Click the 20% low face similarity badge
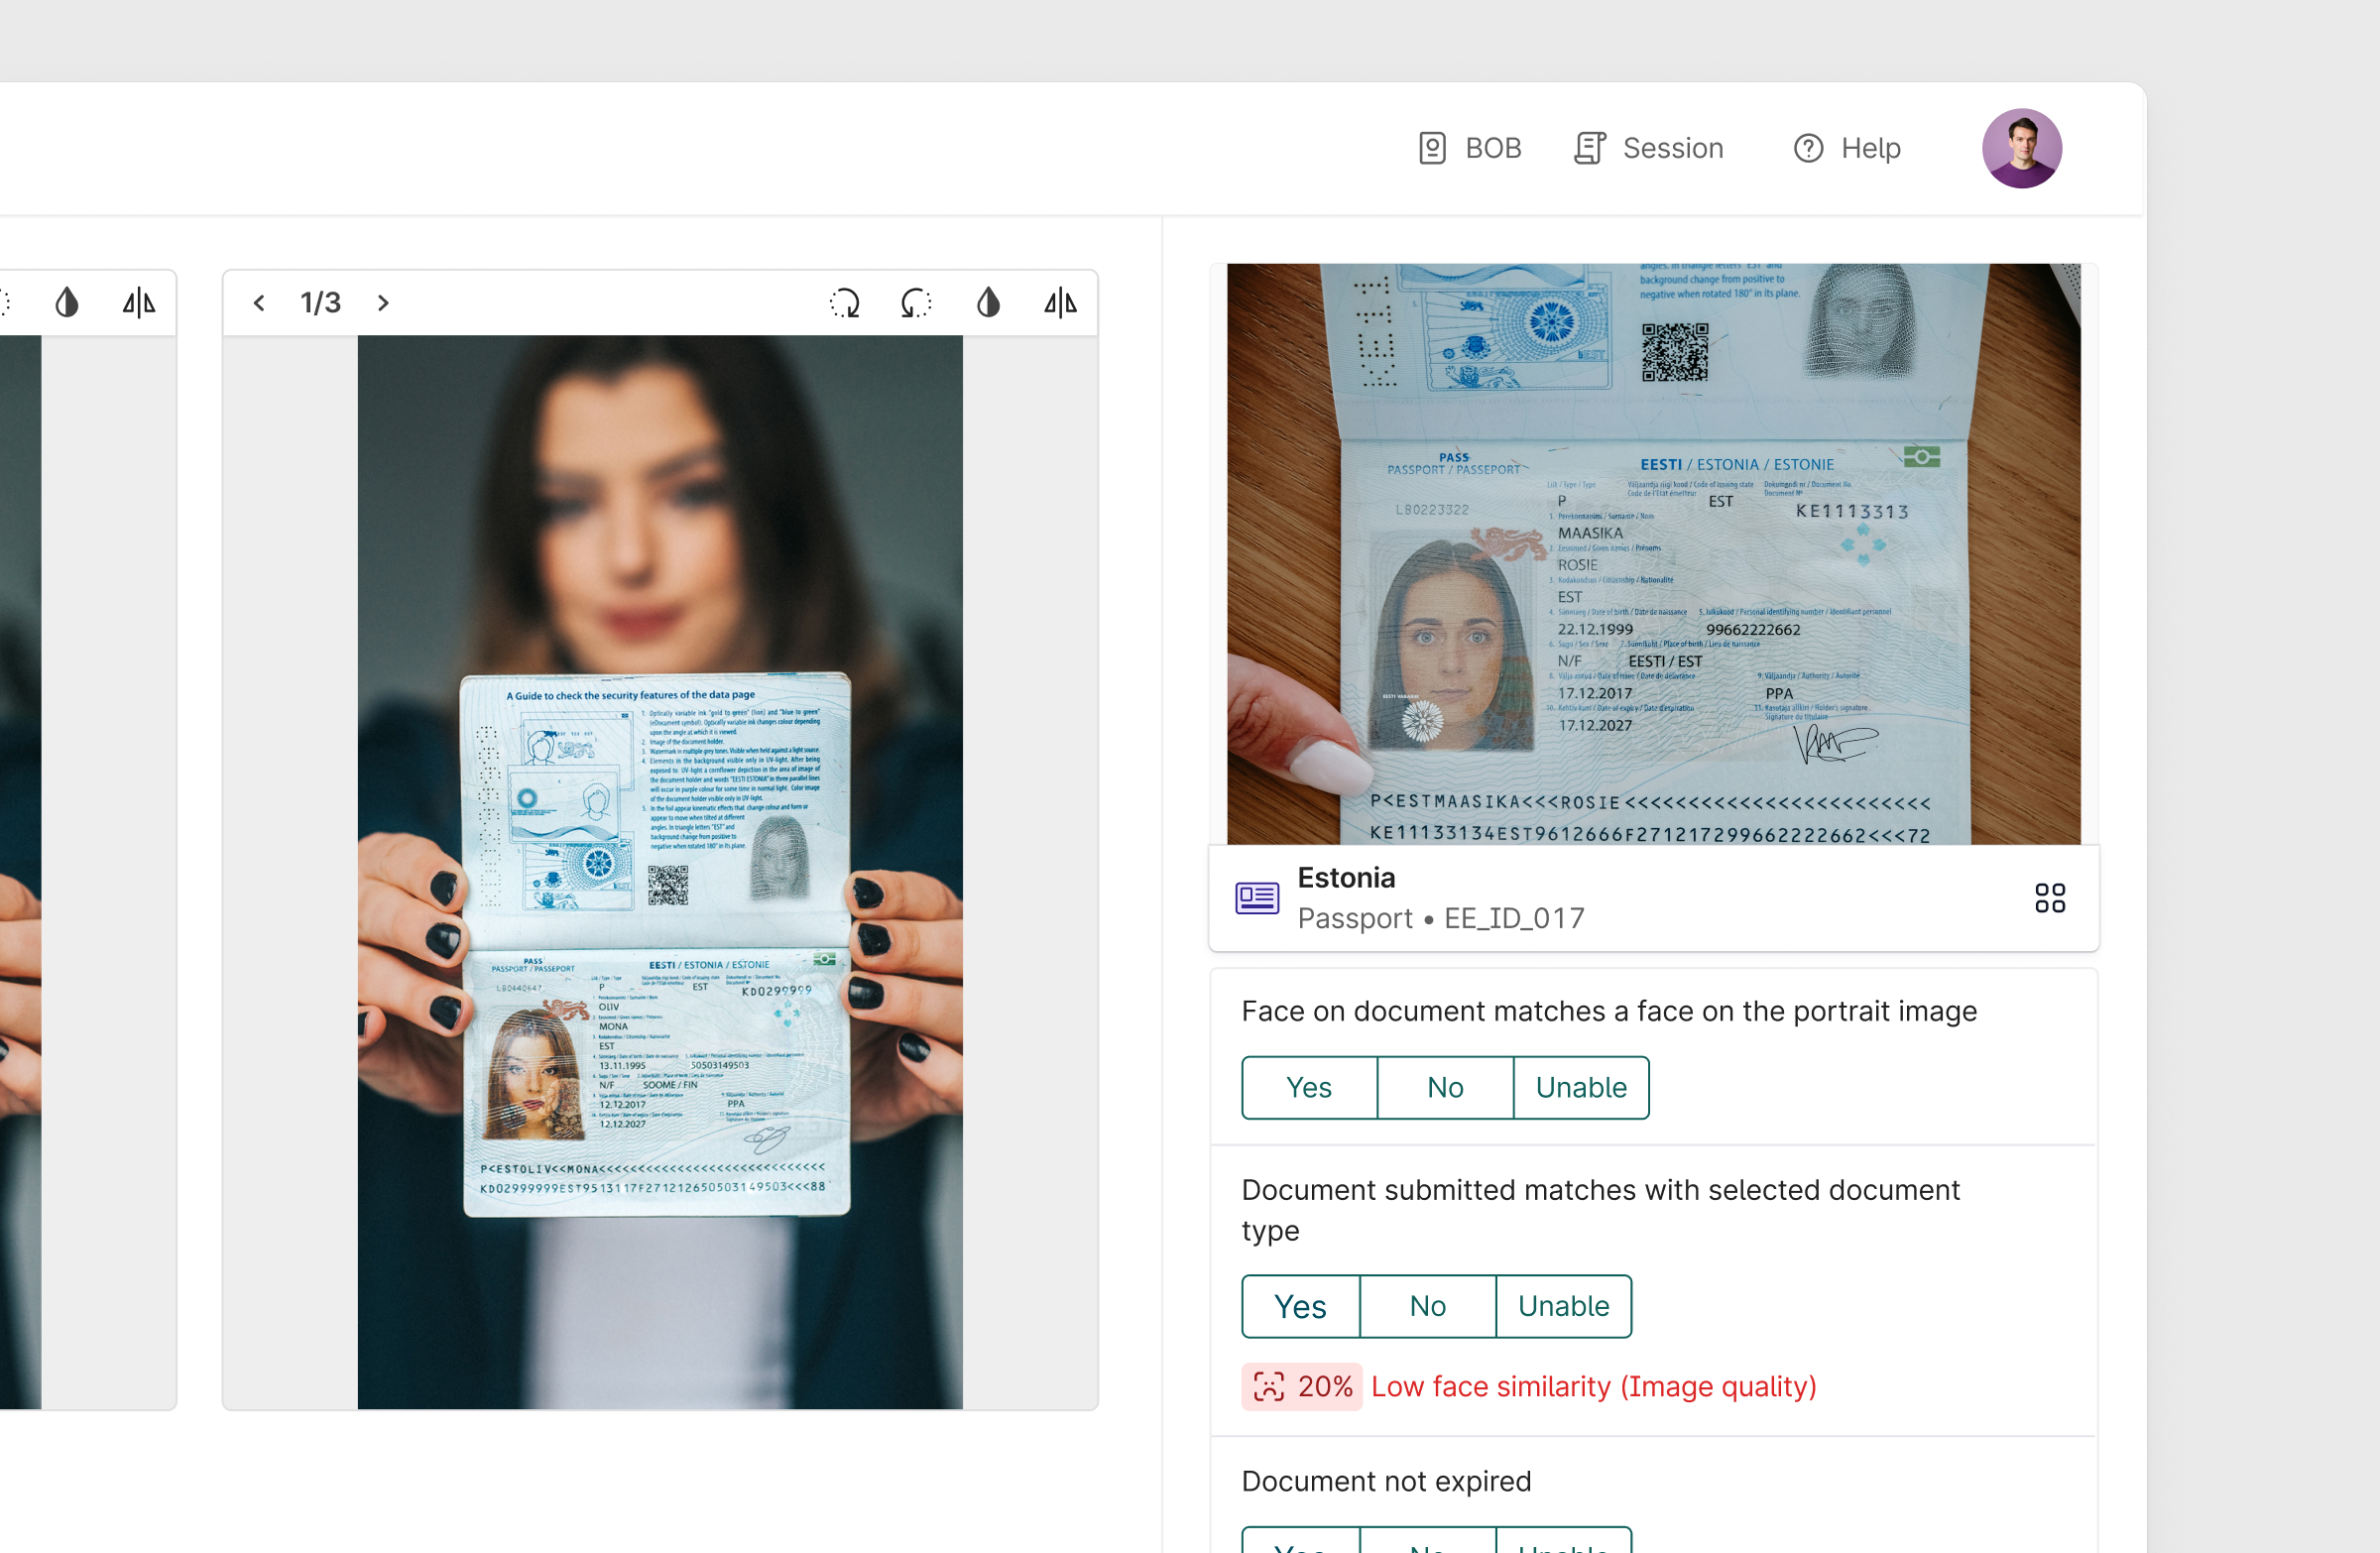This screenshot has height=1553, width=2380. tap(1301, 1387)
